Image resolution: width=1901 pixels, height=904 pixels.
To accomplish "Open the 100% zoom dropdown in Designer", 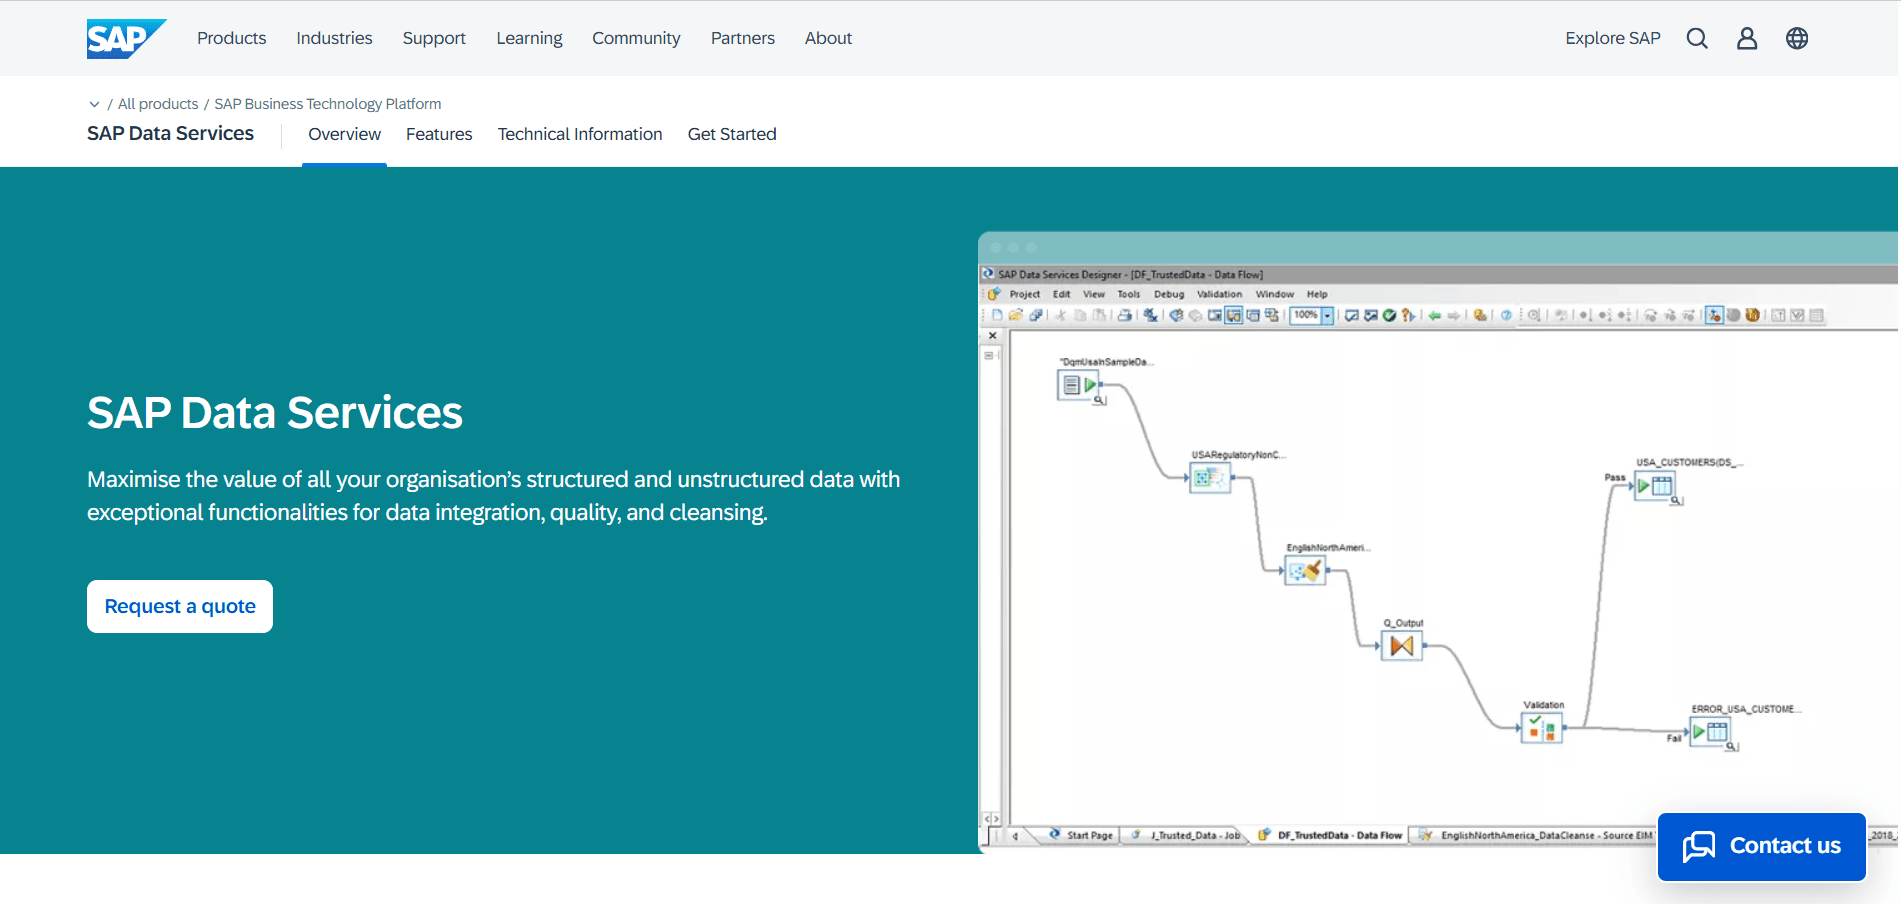I will (1327, 315).
